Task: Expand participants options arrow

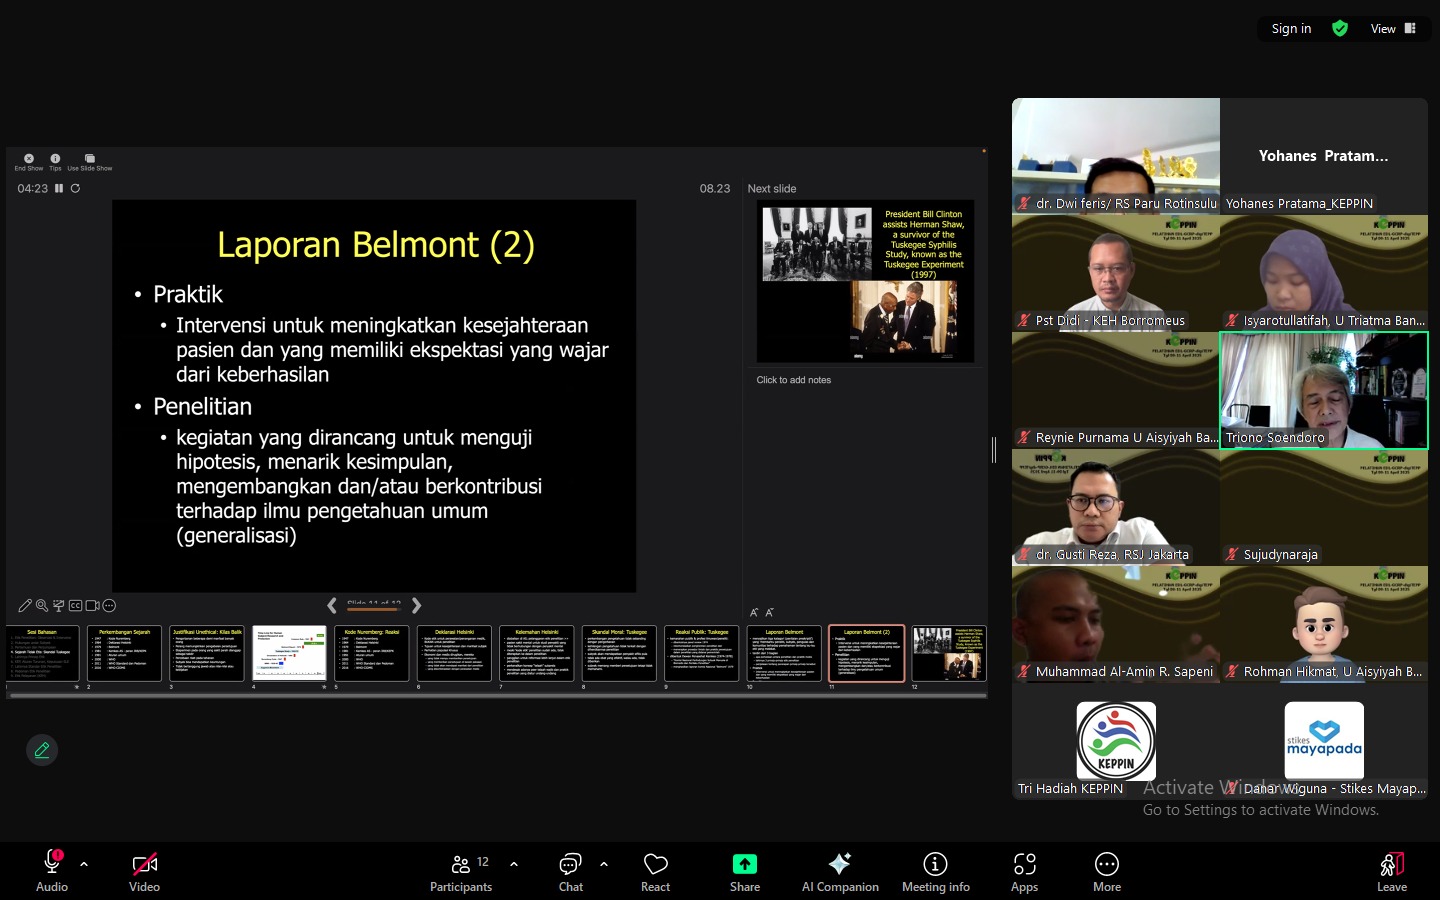Action: click(514, 863)
